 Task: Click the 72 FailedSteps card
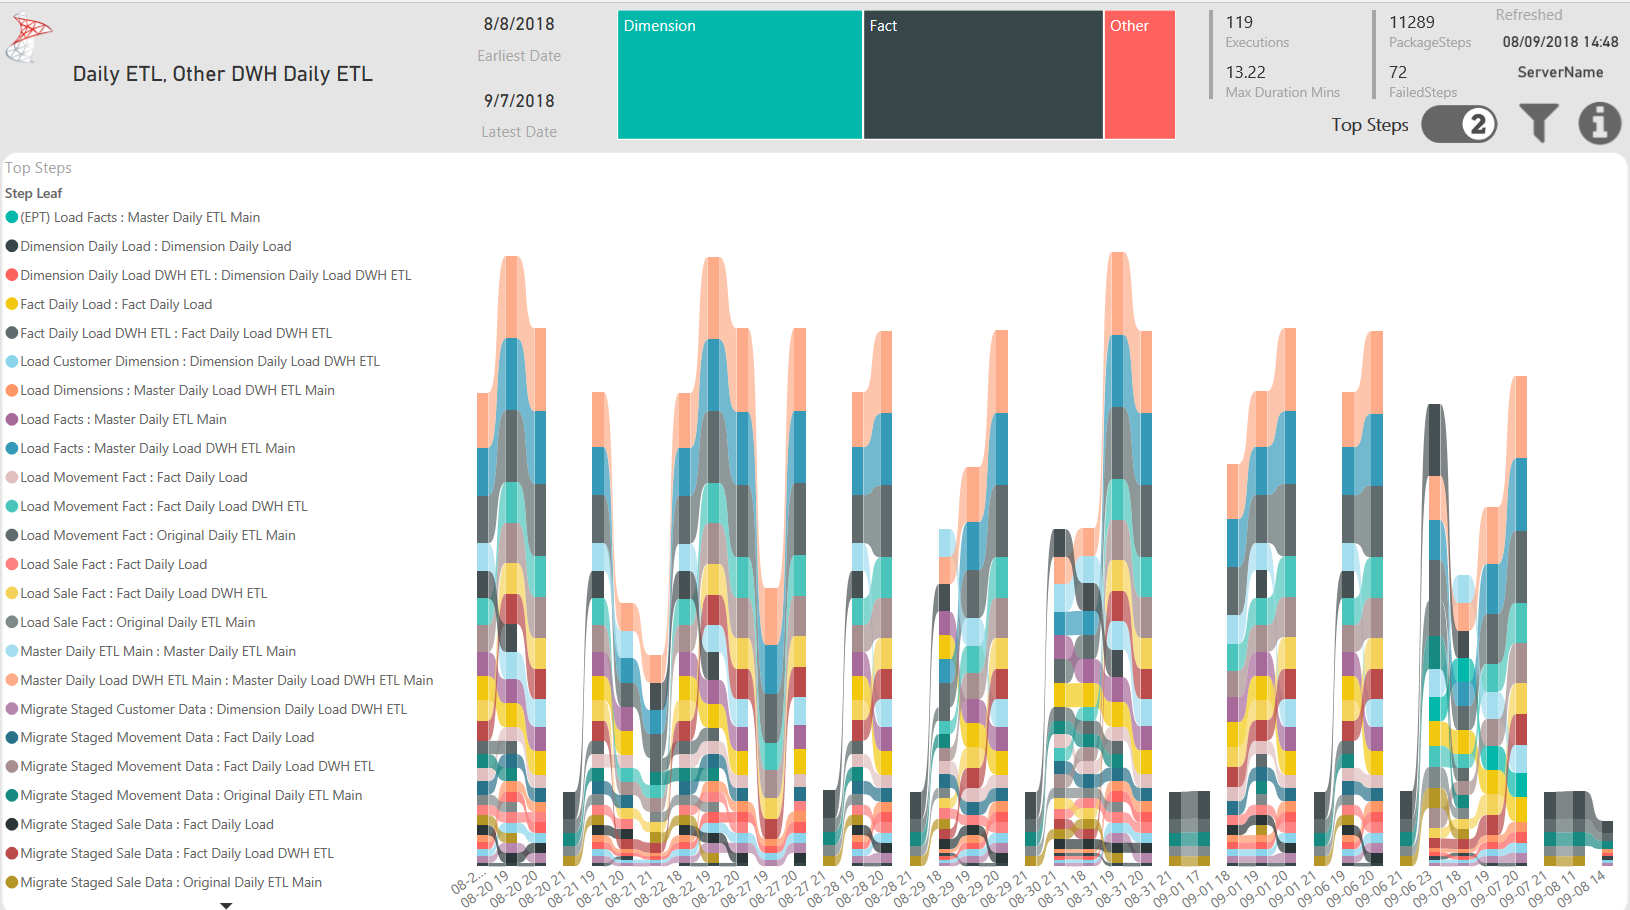1423,81
